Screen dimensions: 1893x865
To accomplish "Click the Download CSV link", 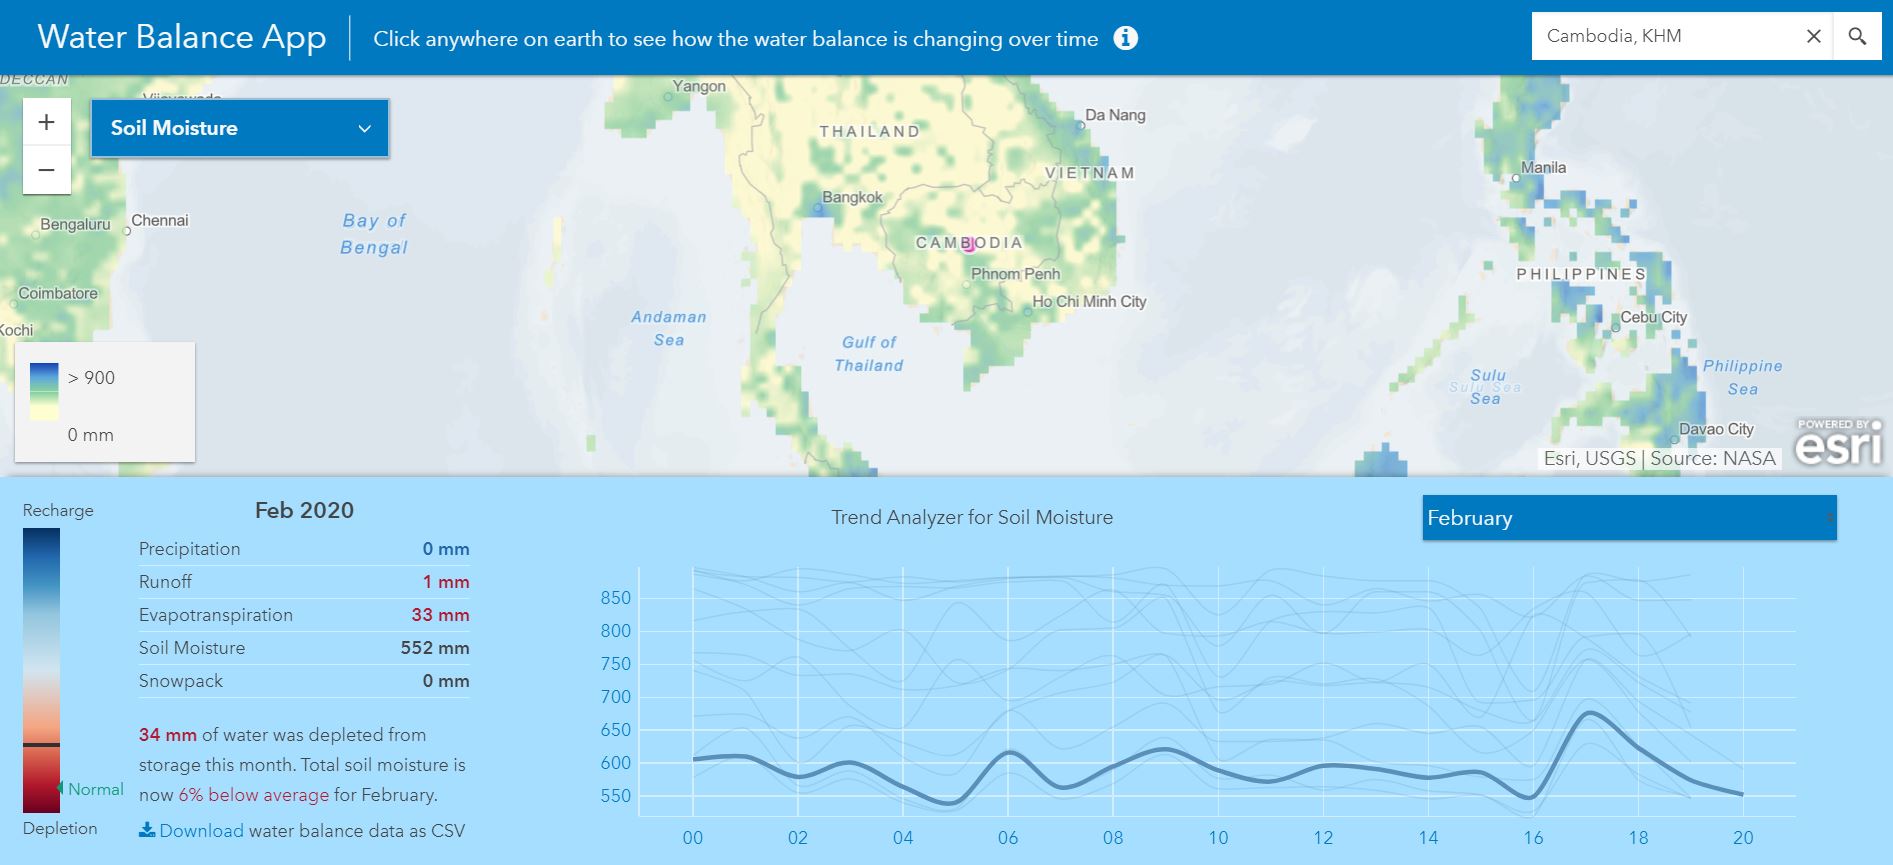I will 201,831.
